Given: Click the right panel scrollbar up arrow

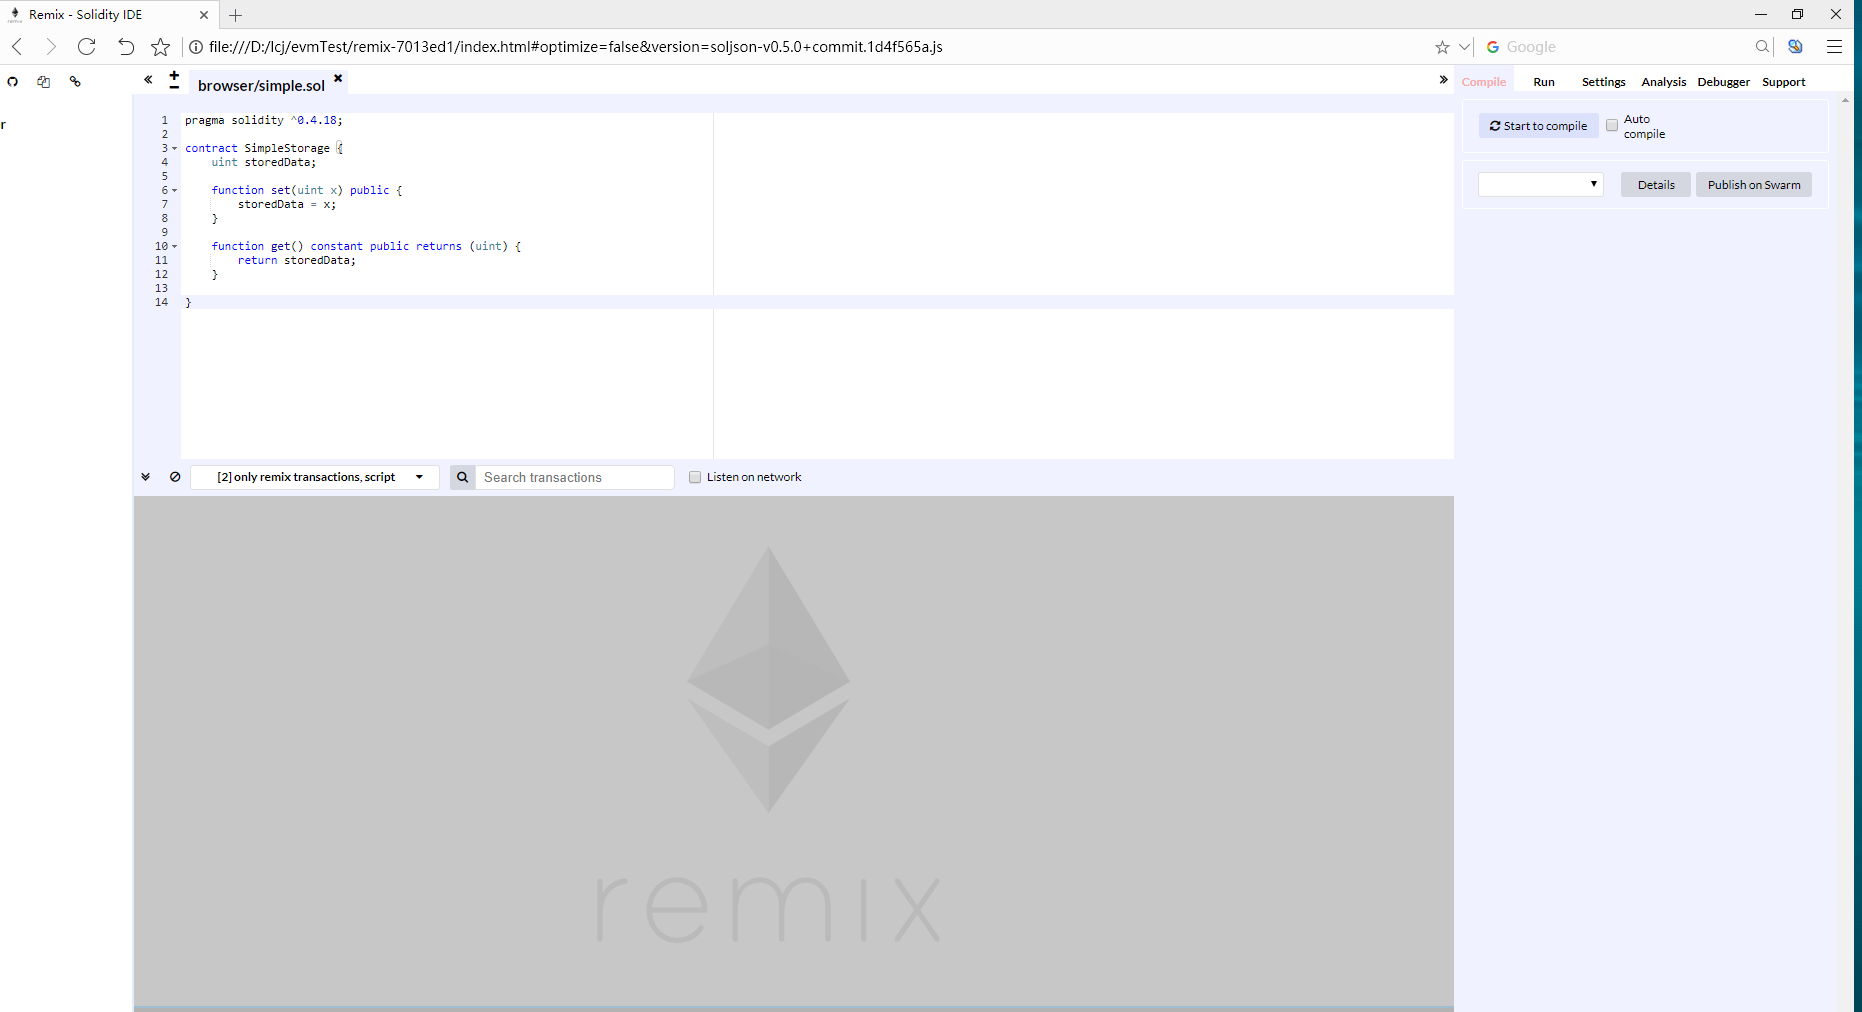Looking at the screenshot, I should 1845,100.
